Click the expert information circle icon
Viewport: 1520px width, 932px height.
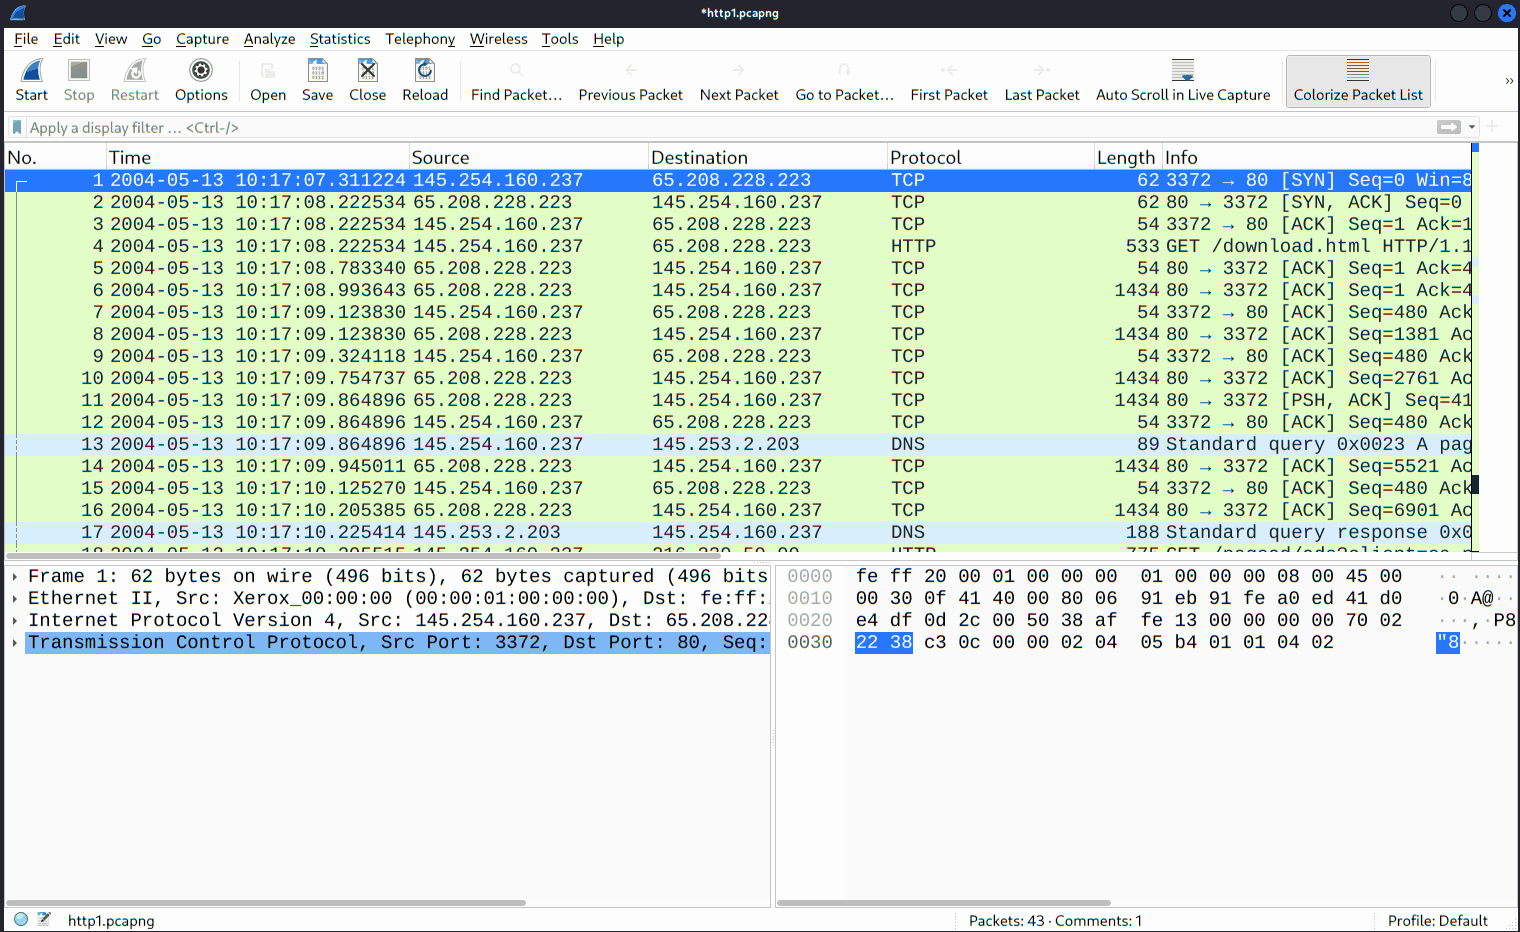[x=21, y=919]
